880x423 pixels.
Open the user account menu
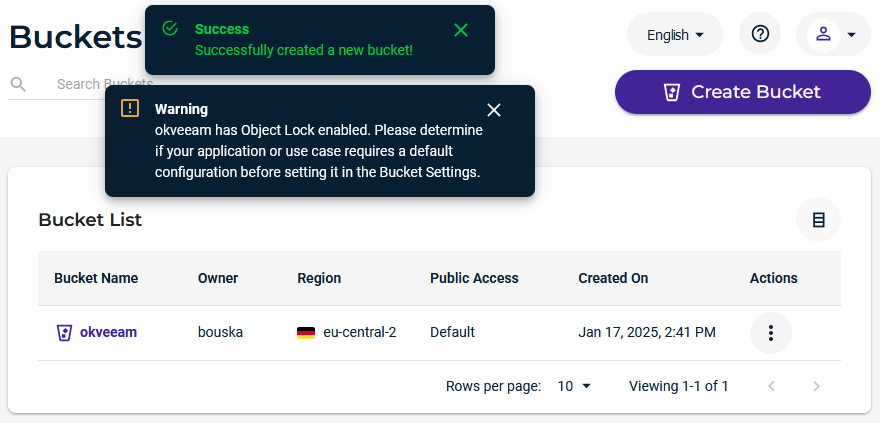tap(833, 34)
